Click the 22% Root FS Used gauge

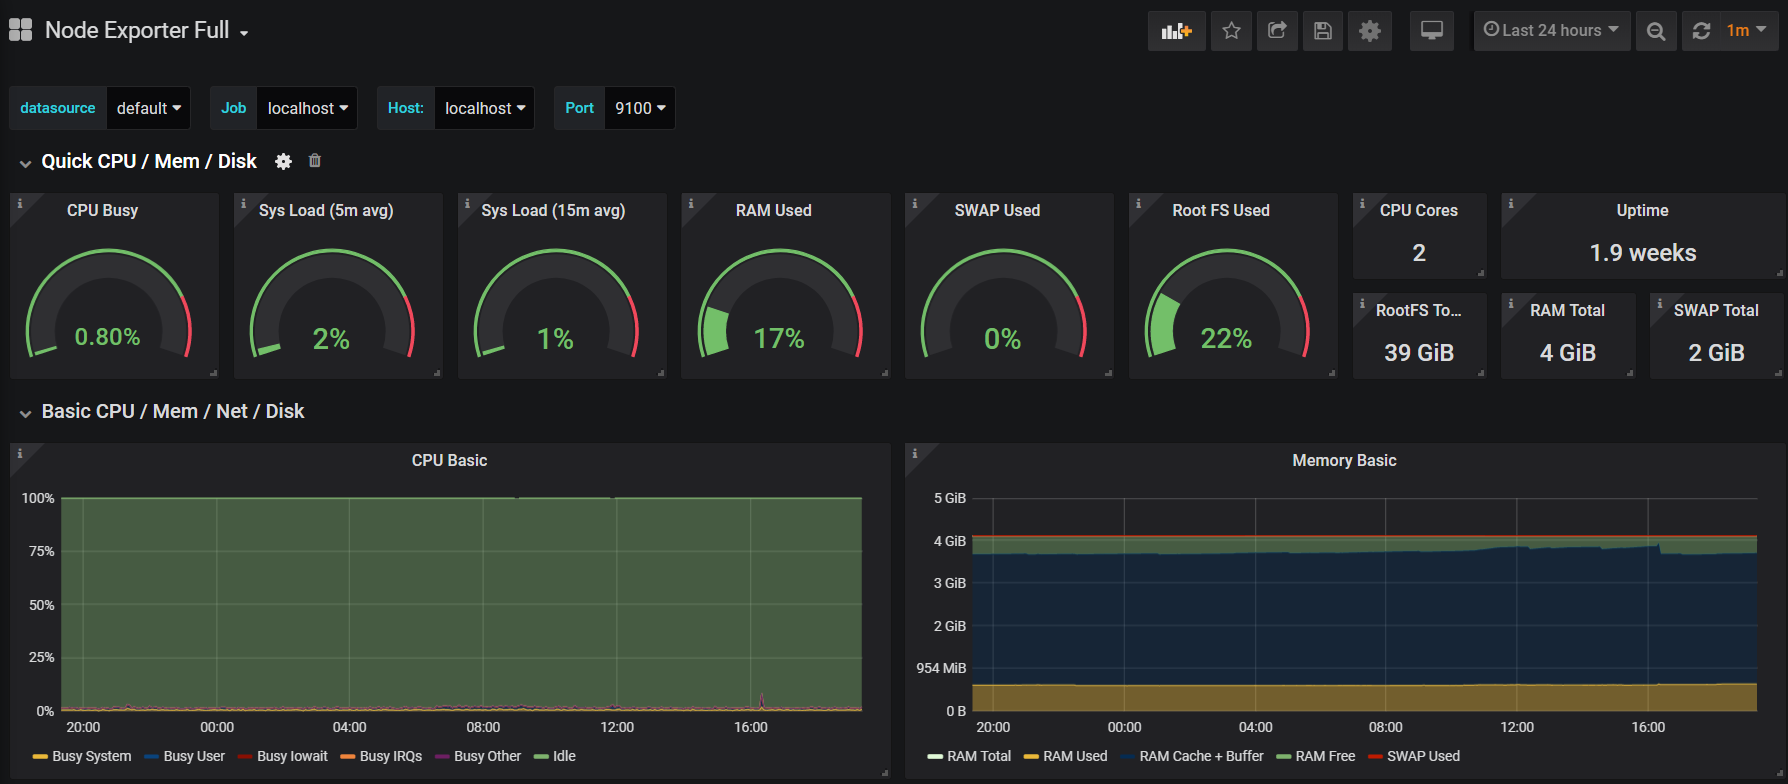pyautogui.click(x=1227, y=304)
